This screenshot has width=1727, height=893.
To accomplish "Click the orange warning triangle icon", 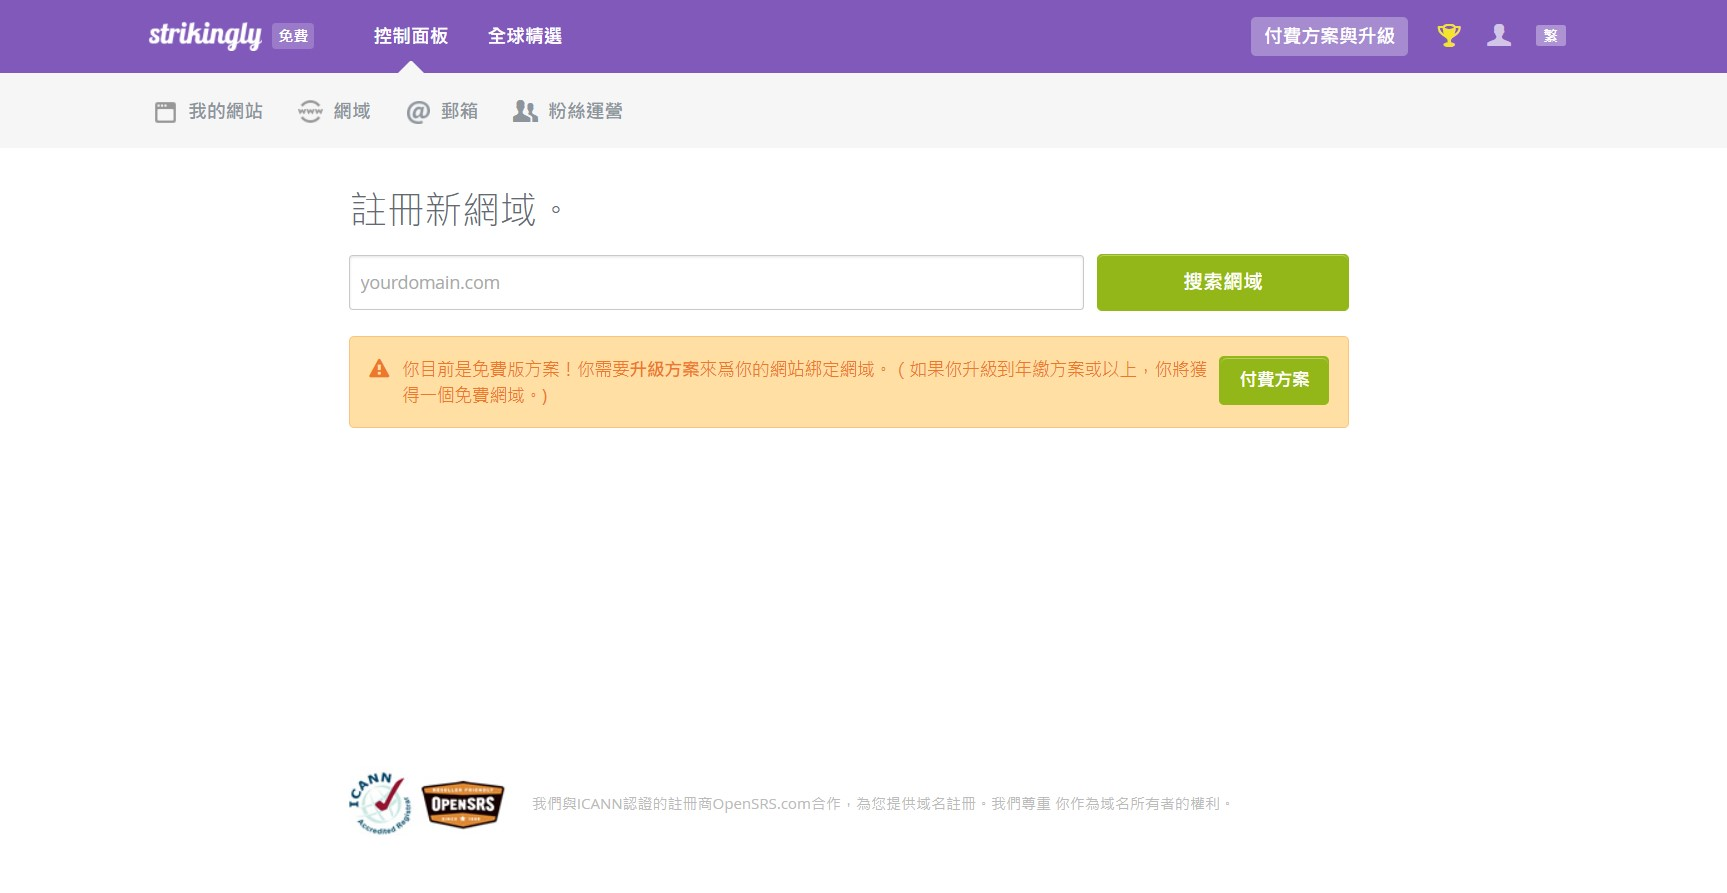I will pos(379,369).
